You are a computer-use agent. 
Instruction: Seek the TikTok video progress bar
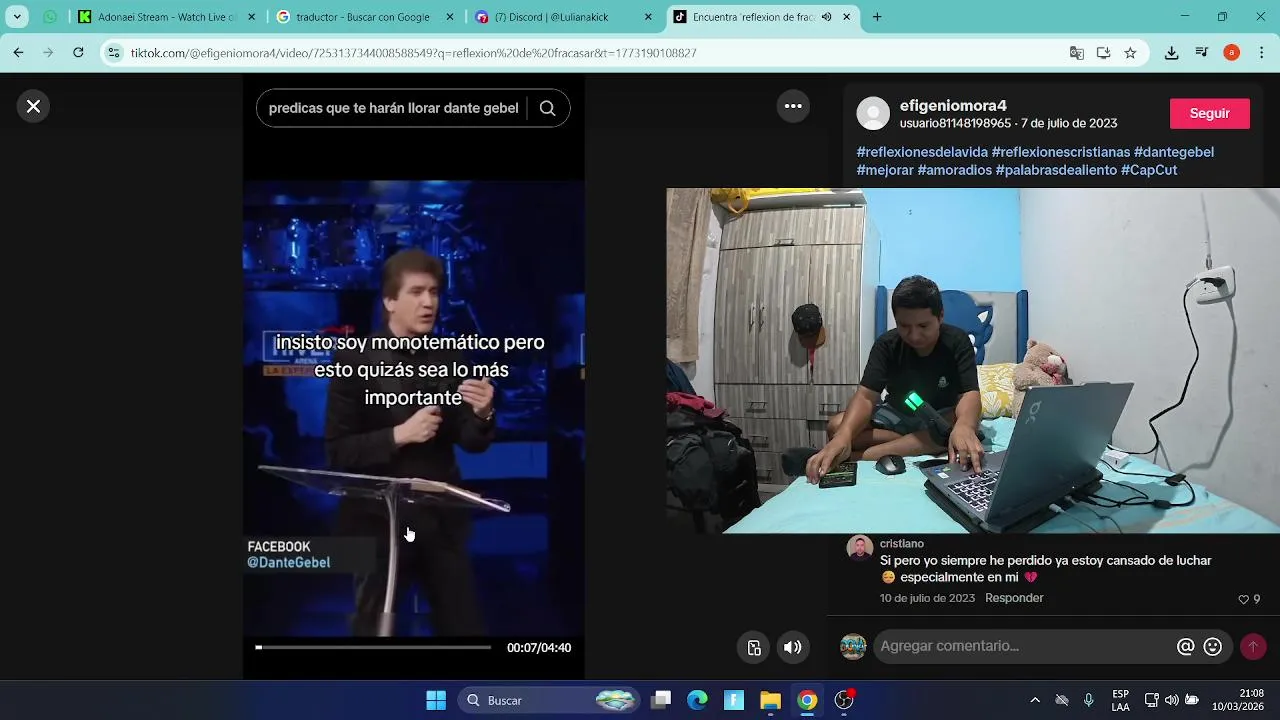(x=373, y=647)
